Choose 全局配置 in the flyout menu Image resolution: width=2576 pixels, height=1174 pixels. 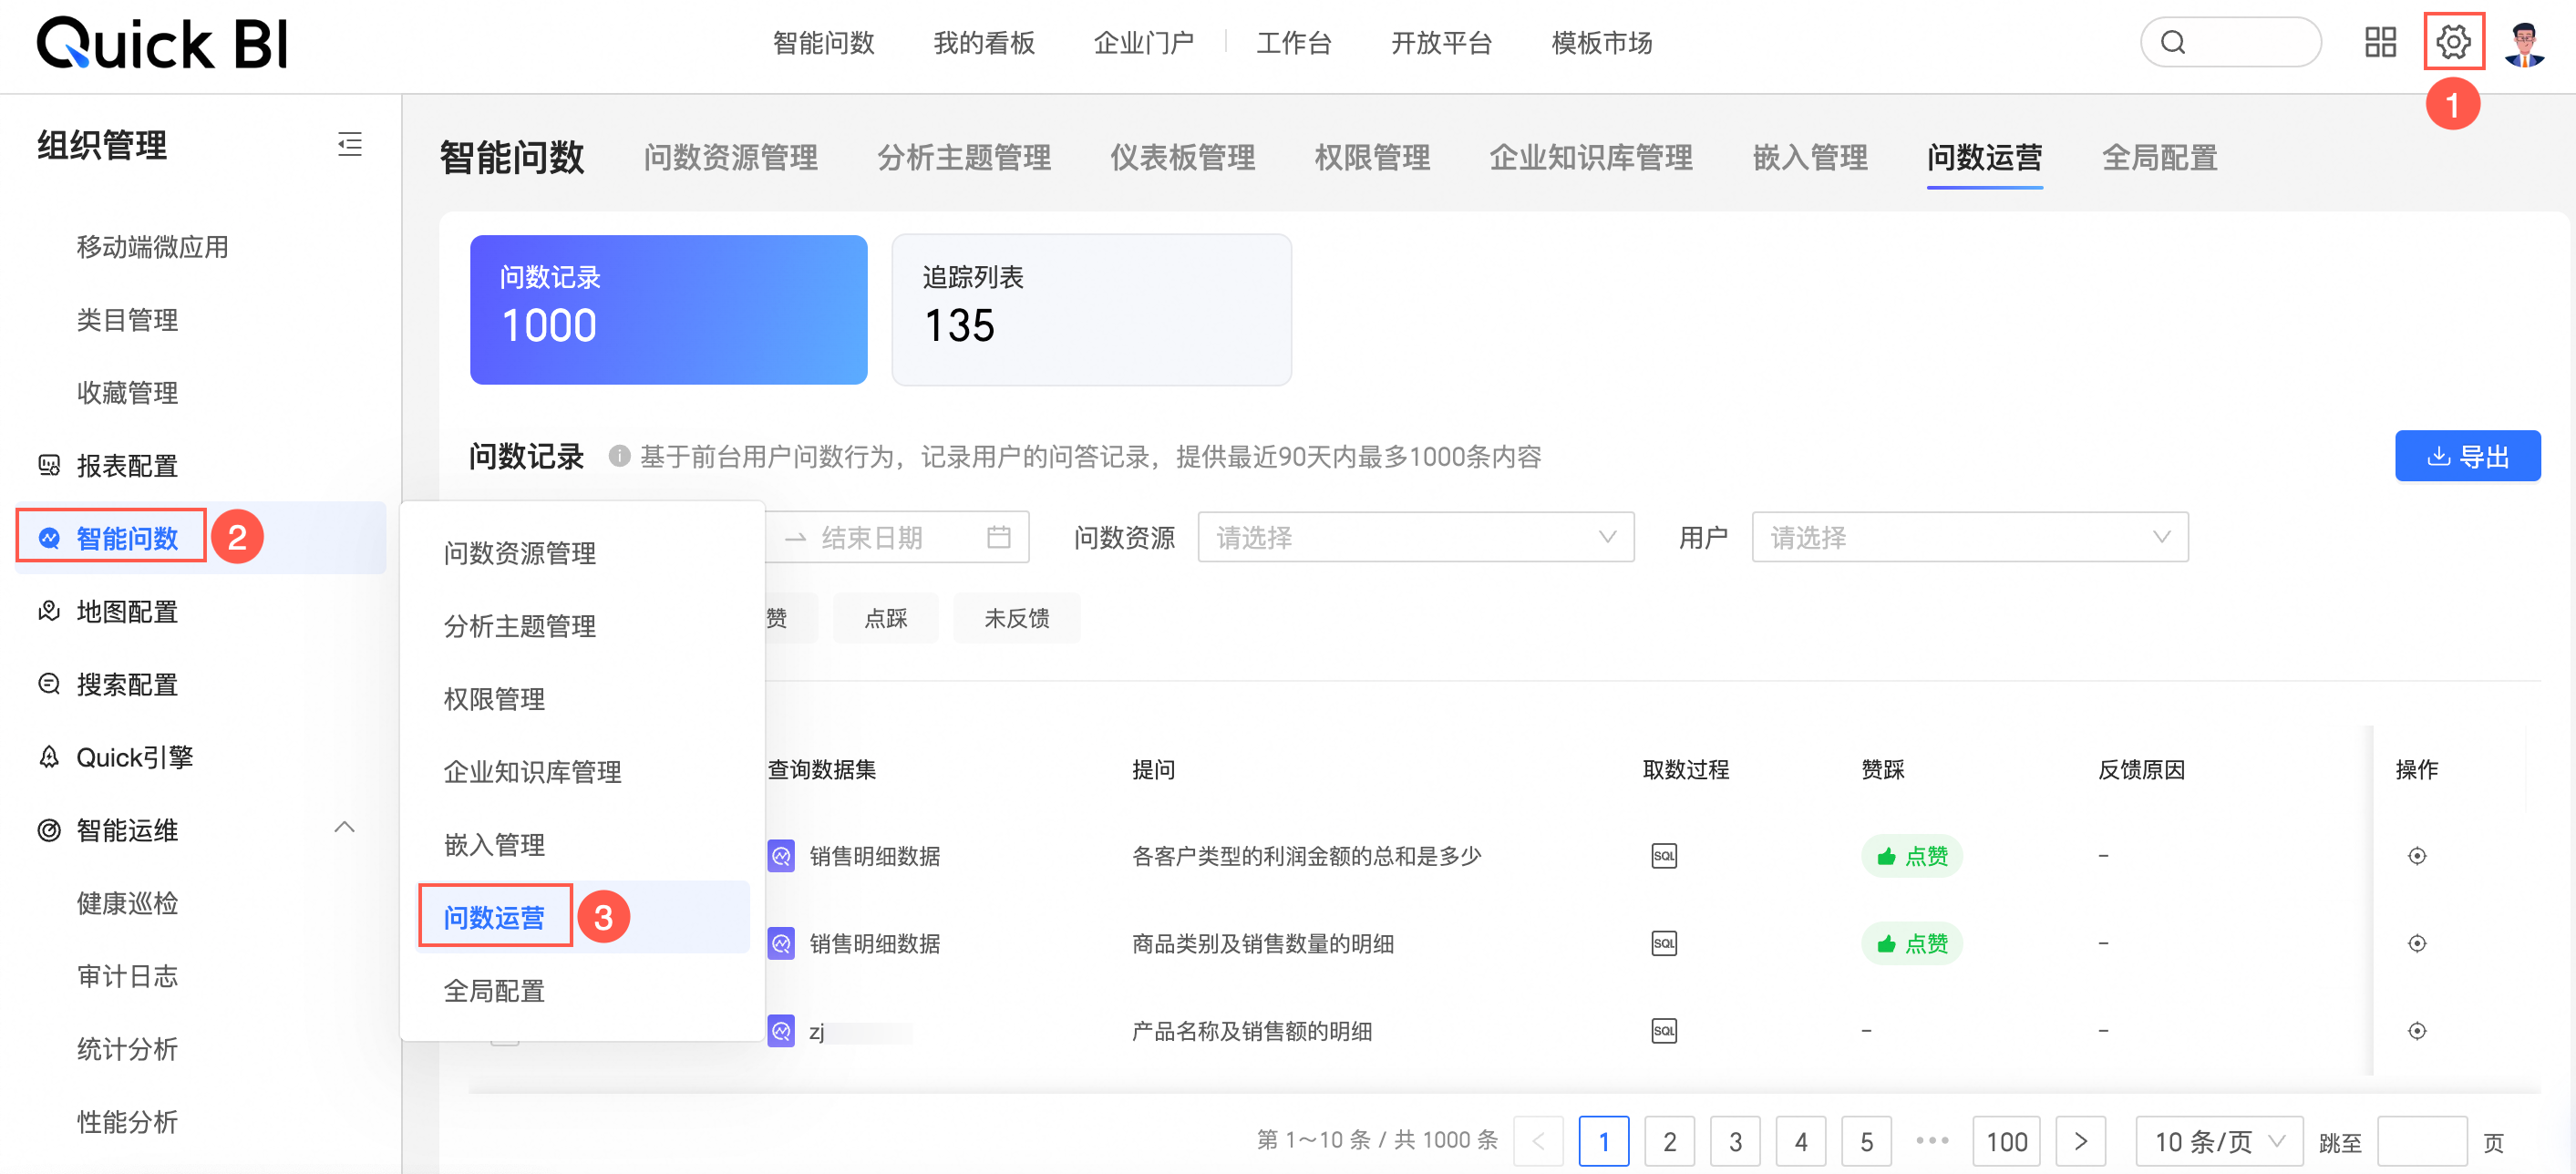click(x=493, y=990)
